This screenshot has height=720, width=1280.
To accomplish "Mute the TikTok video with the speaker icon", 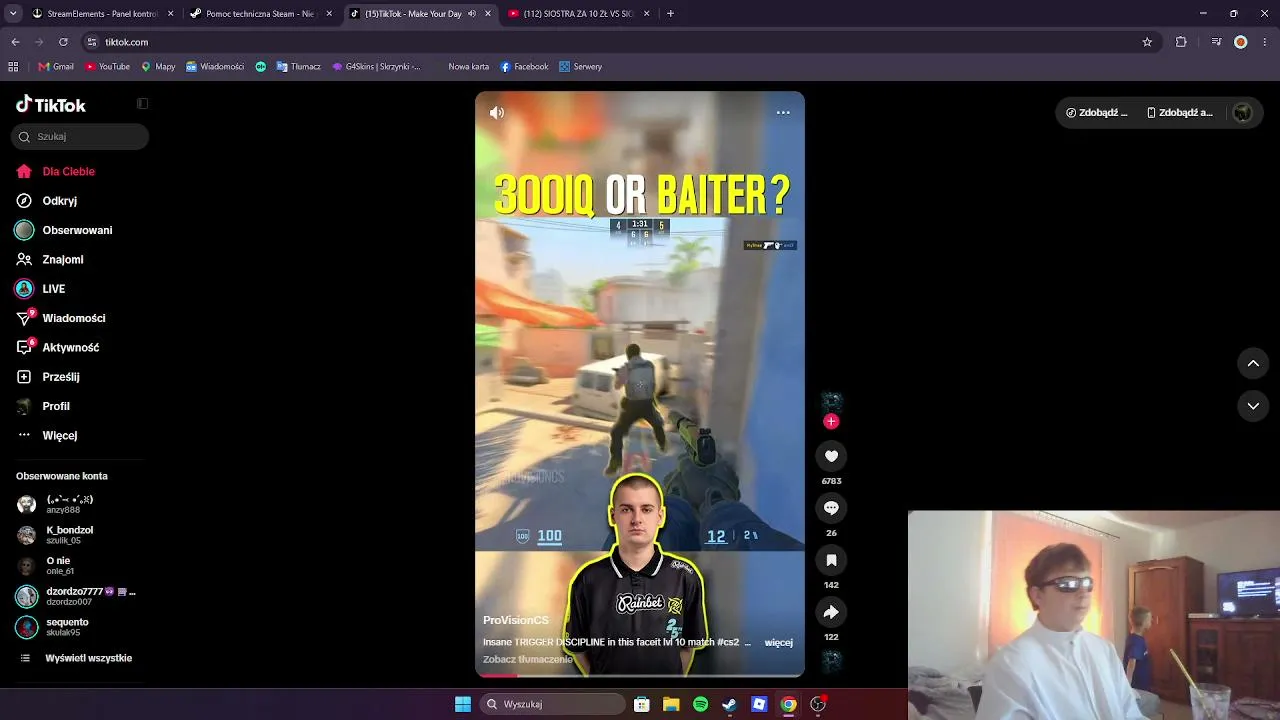I will (496, 113).
